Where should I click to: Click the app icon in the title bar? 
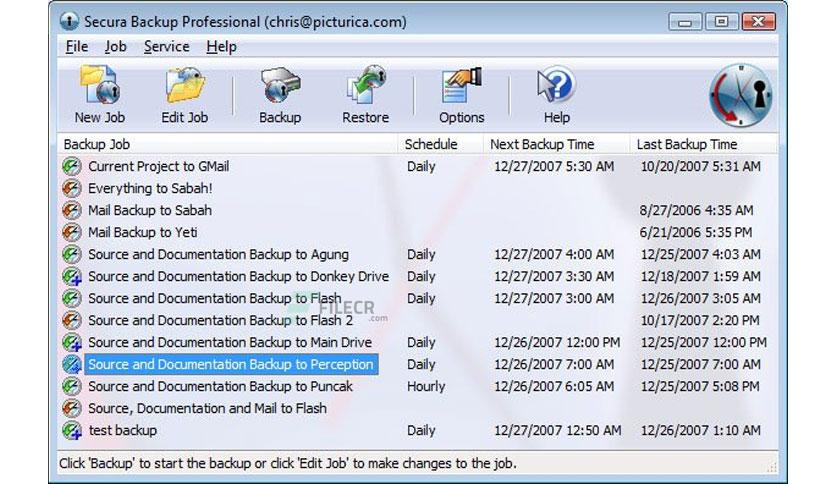tap(69, 21)
